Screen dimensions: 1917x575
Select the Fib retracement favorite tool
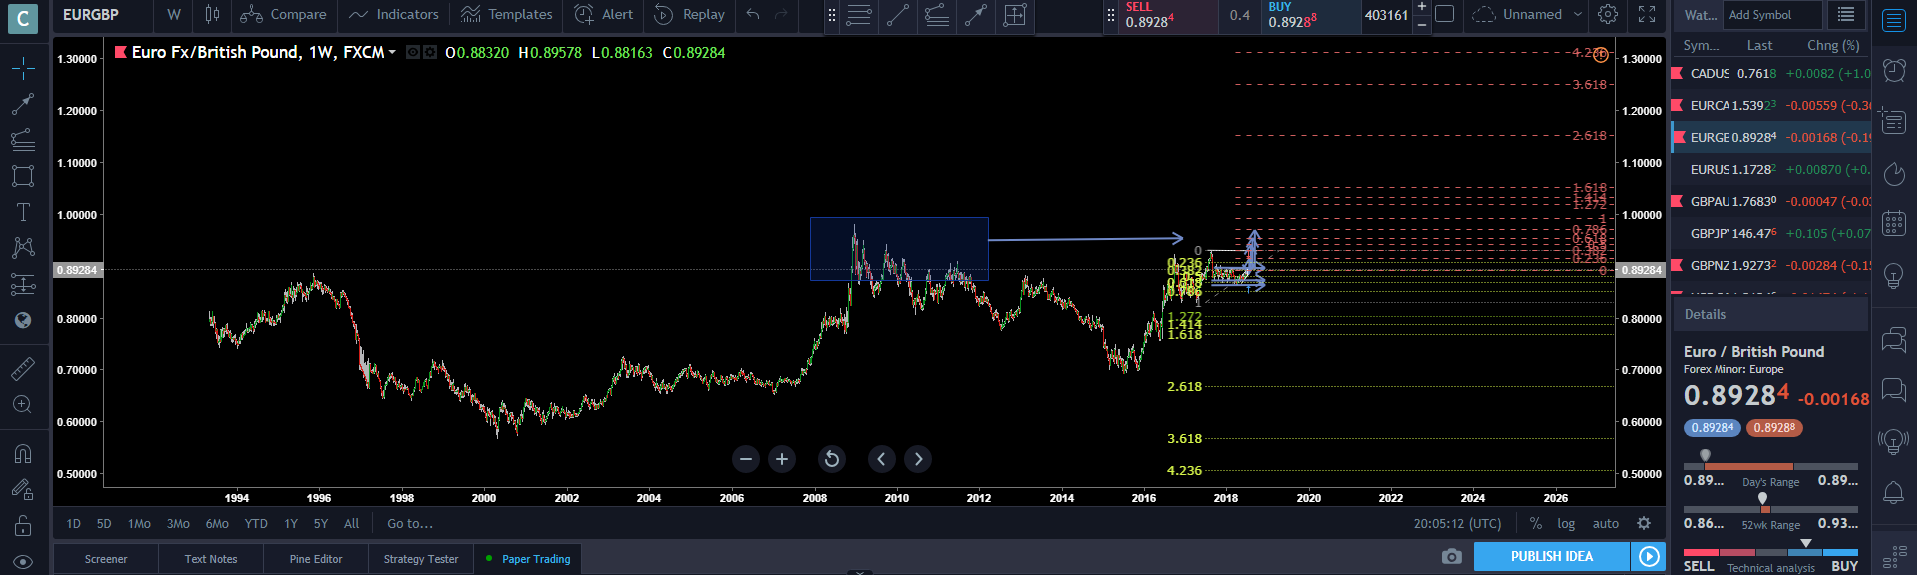click(937, 14)
